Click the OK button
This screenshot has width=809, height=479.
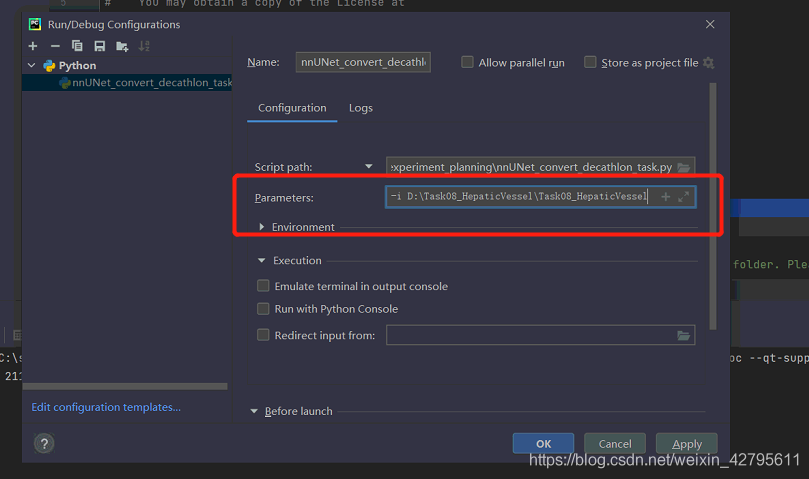(x=543, y=443)
